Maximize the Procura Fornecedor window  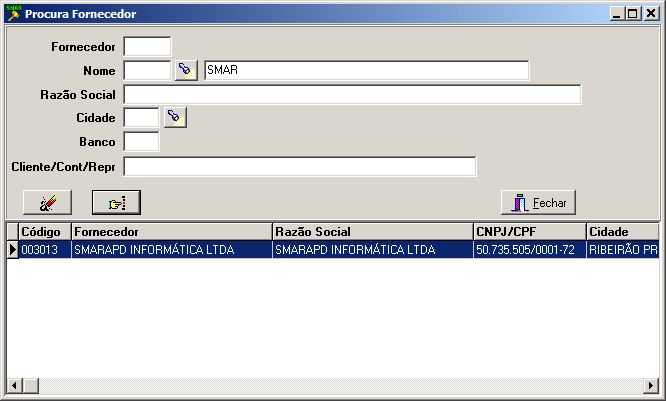click(x=632, y=14)
